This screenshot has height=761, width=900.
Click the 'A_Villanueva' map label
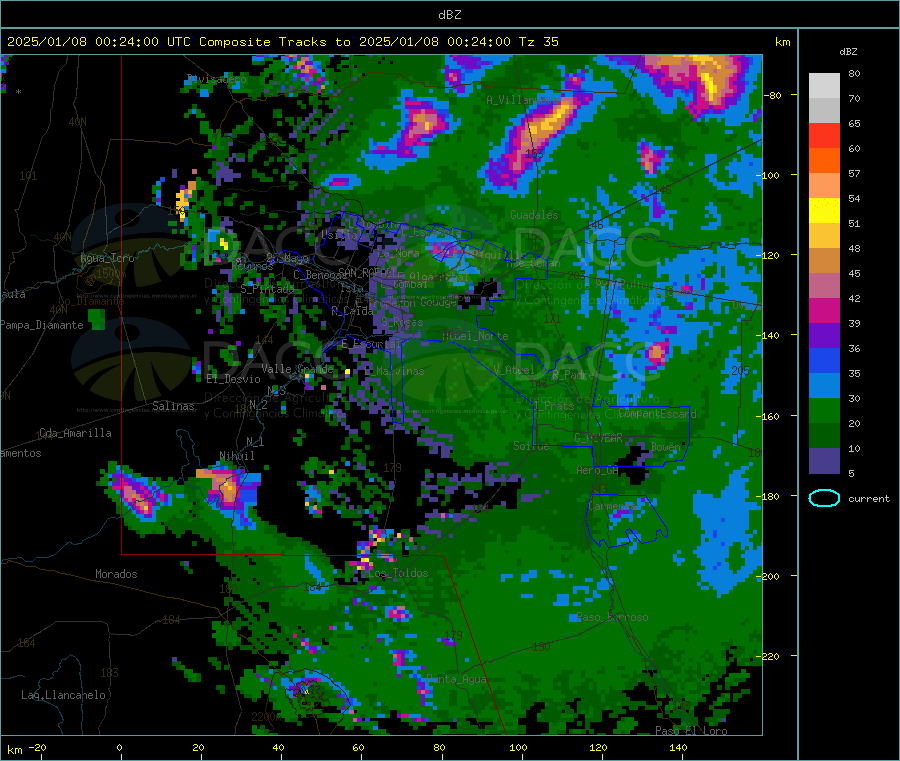[x=522, y=100]
